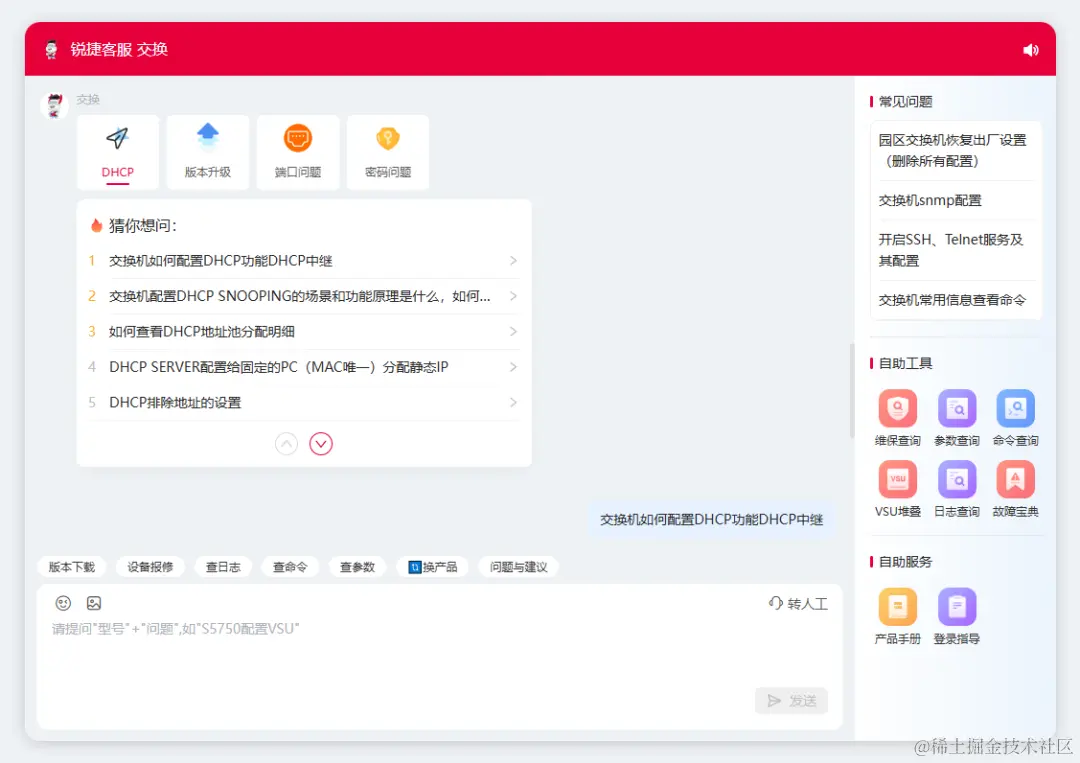Open the 故障宝典 tool icon
This screenshot has width=1080, height=763.
point(1015,479)
